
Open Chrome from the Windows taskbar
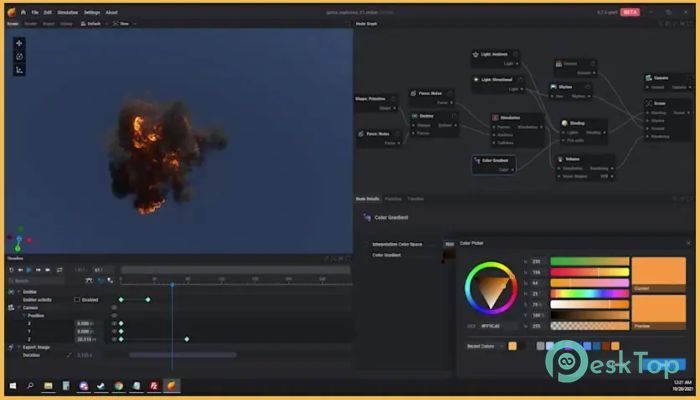pos(118,386)
